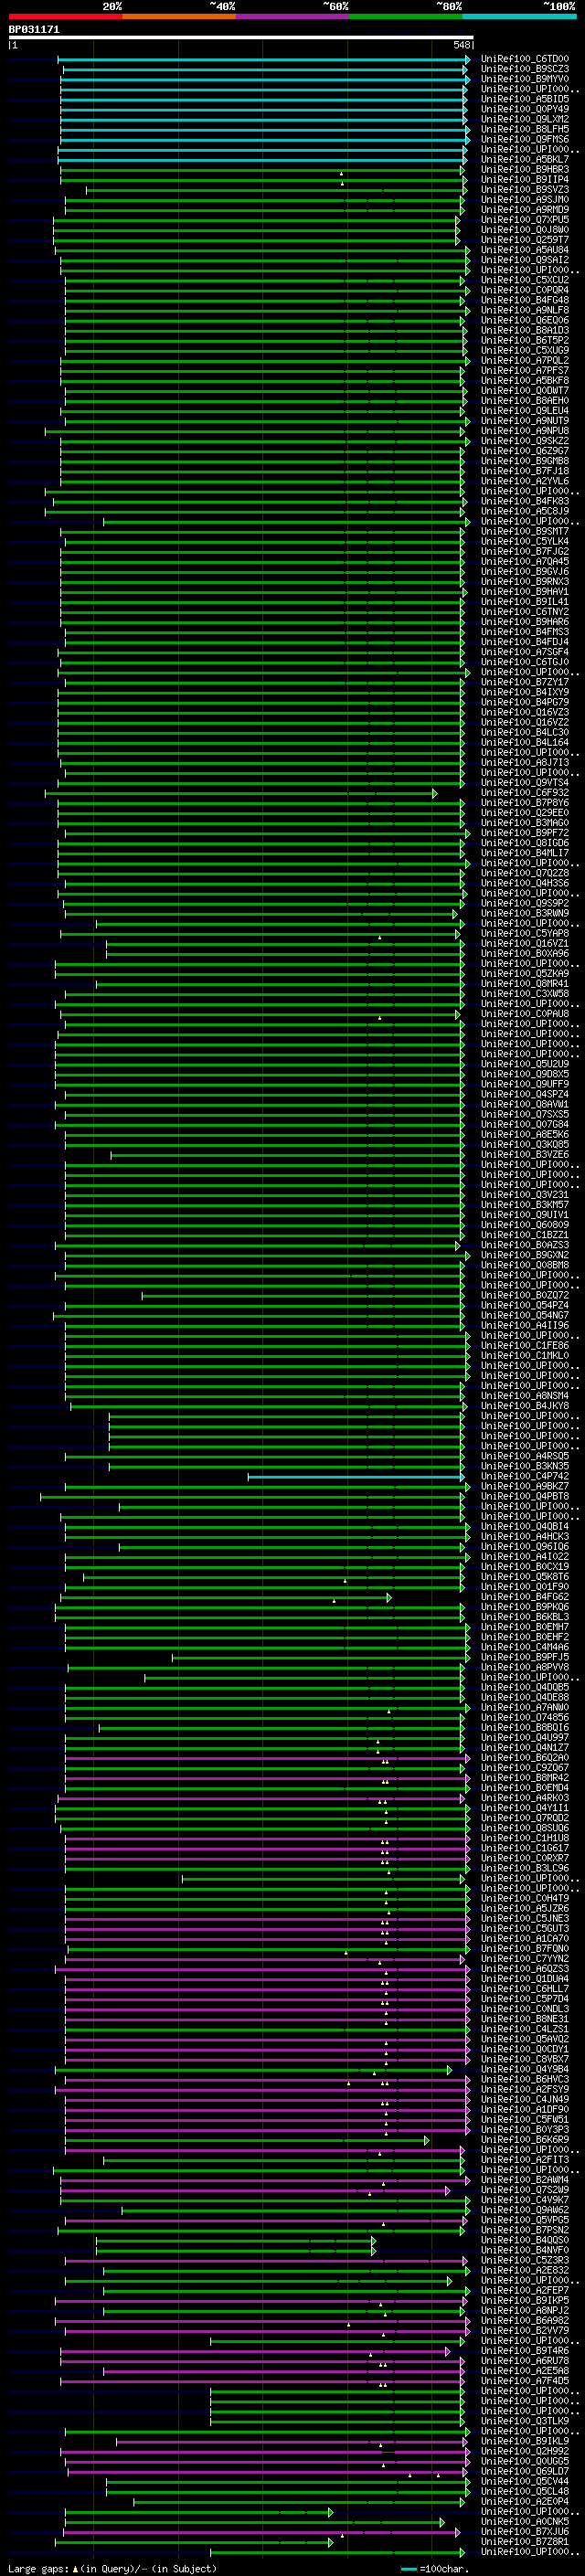The width and height of the screenshot is (585, 2576).
Task: Click the BP031171 query label
Action: (x=34, y=29)
